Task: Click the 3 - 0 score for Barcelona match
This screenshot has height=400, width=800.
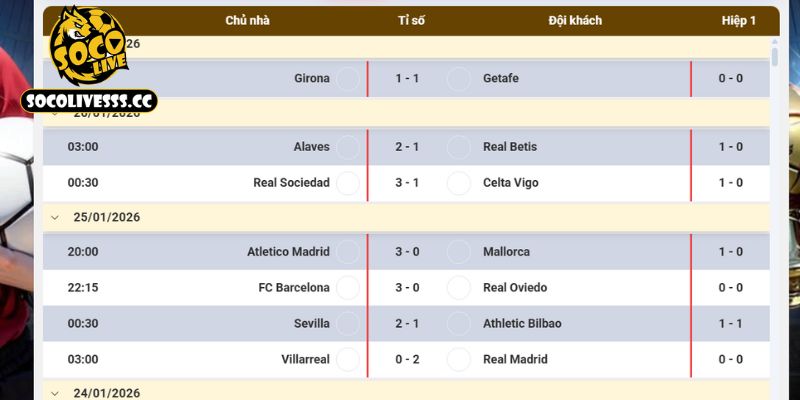Action: tap(407, 288)
